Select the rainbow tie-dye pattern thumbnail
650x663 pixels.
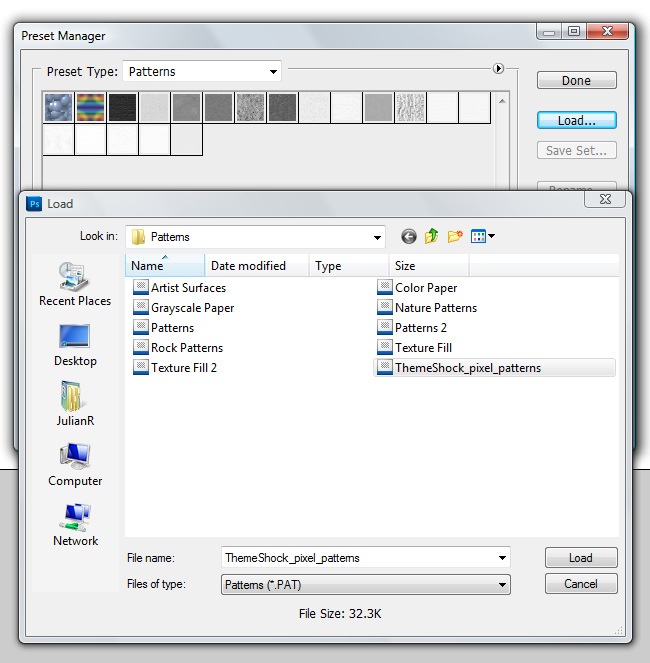click(91, 108)
